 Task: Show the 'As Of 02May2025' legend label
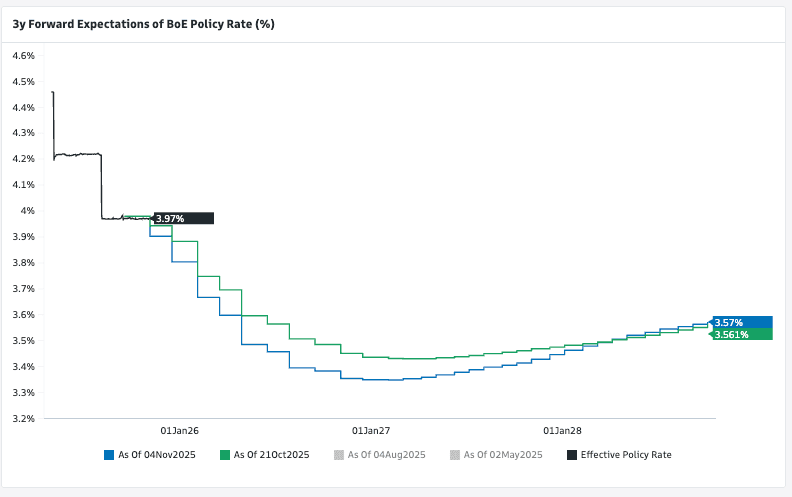click(502, 455)
